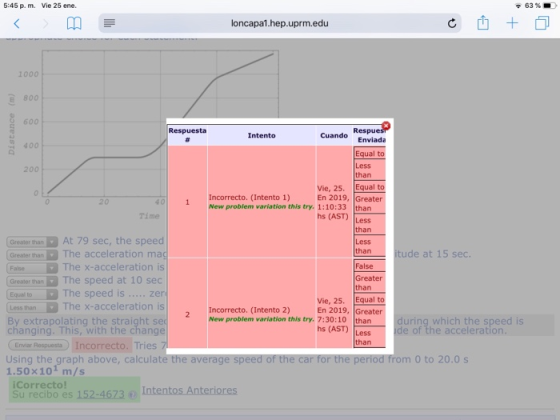
Task: Open the bookmarks book icon
Action: click(74, 24)
